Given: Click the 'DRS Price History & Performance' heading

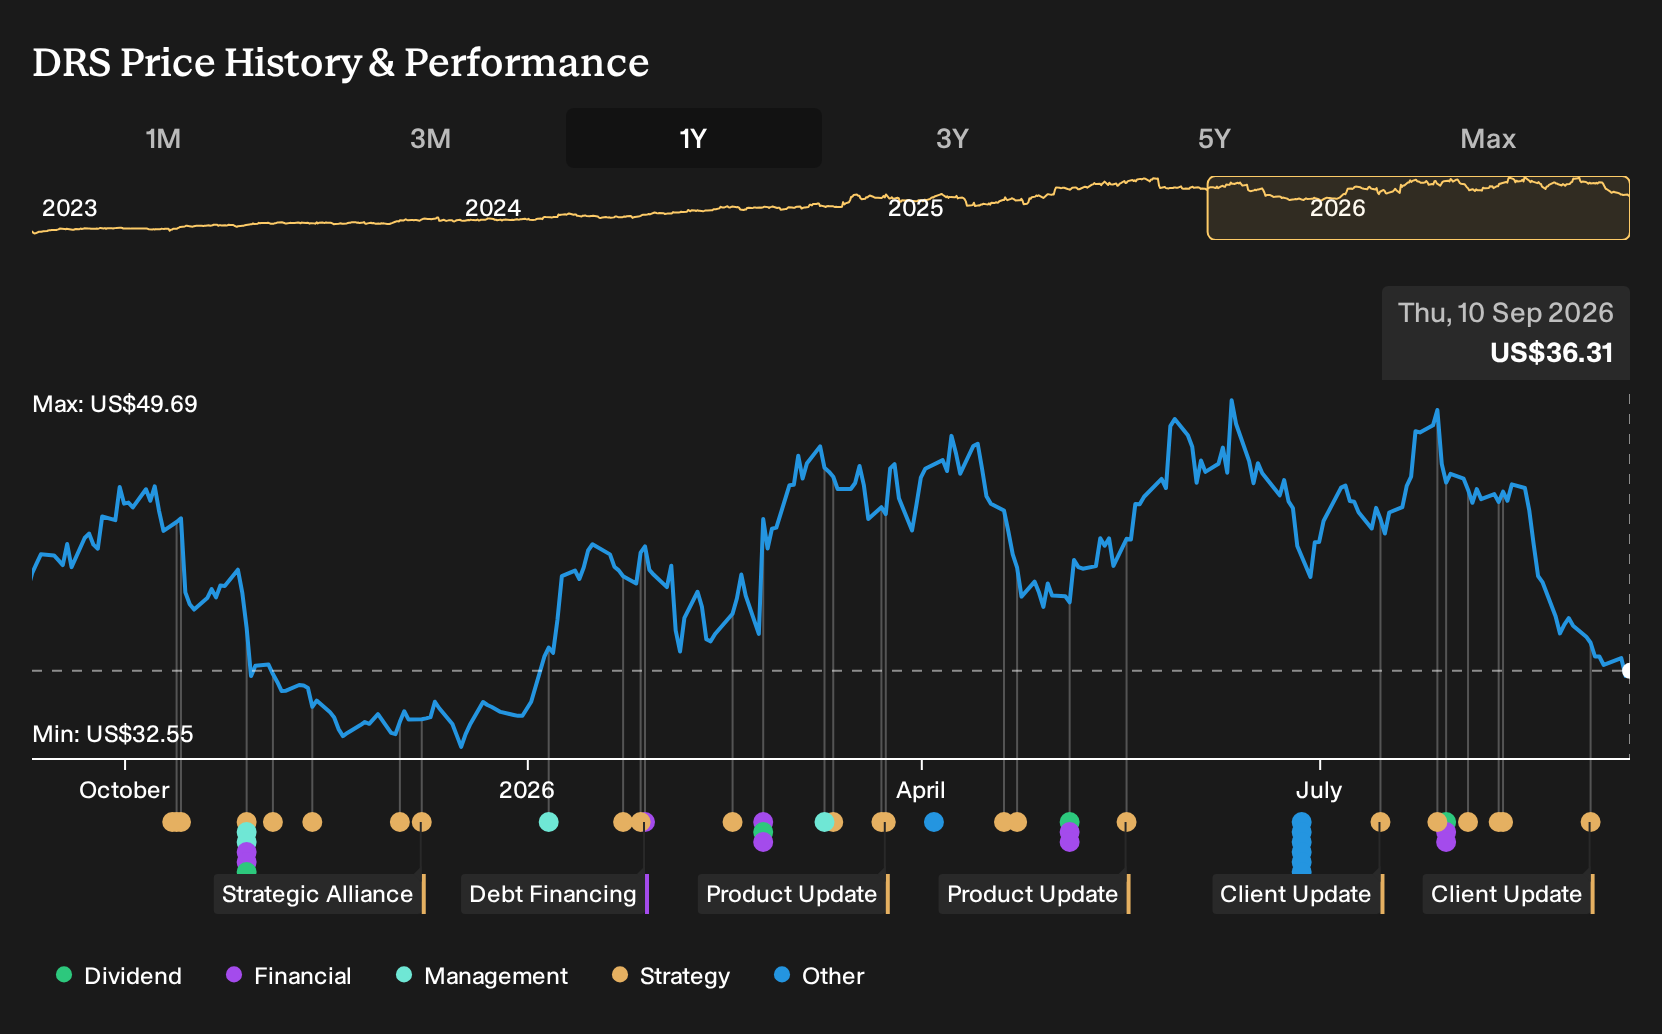Looking at the screenshot, I should pos(341,62).
